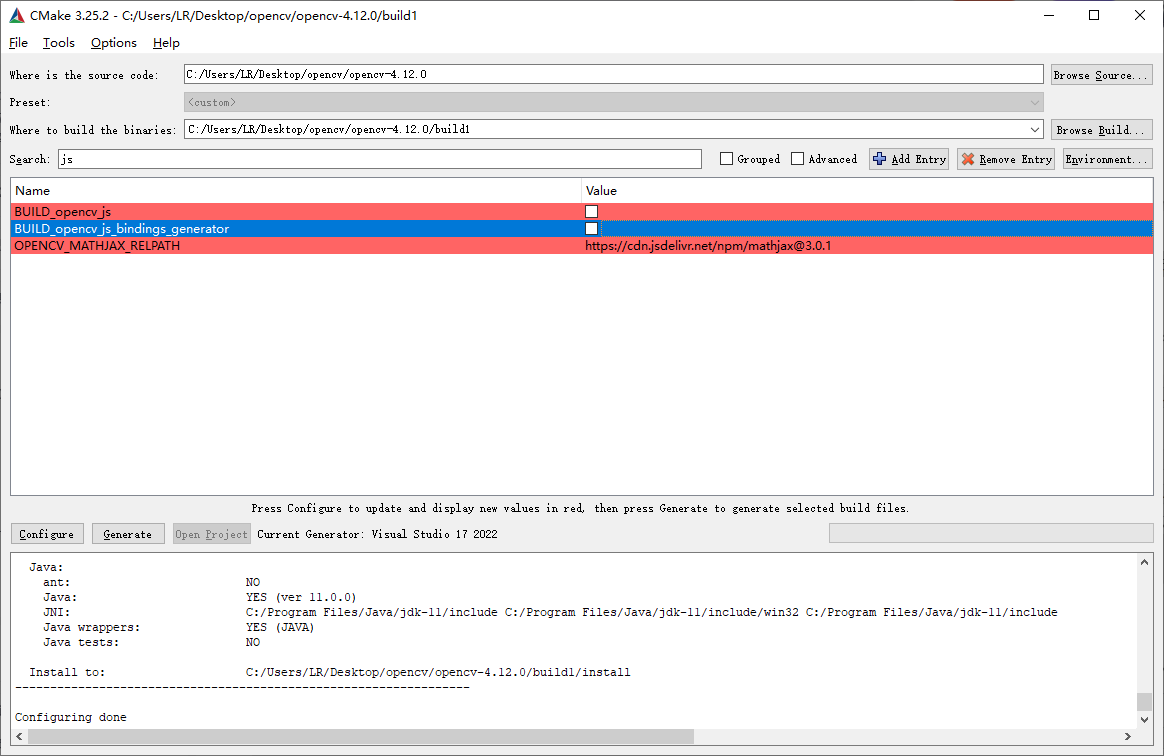This screenshot has width=1164, height=756.
Task: Click the red X icon on Remove Entry
Action: (x=968, y=159)
